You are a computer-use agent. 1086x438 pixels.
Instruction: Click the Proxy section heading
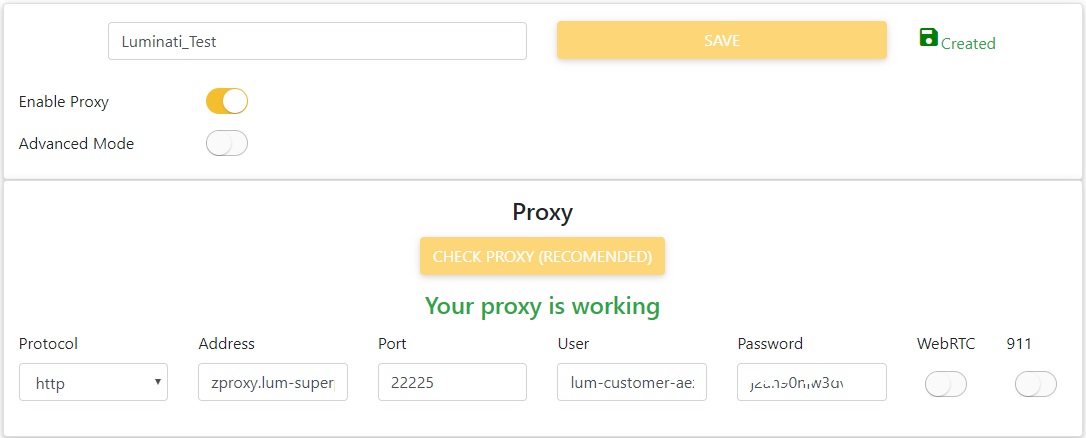pyautogui.click(x=542, y=212)
